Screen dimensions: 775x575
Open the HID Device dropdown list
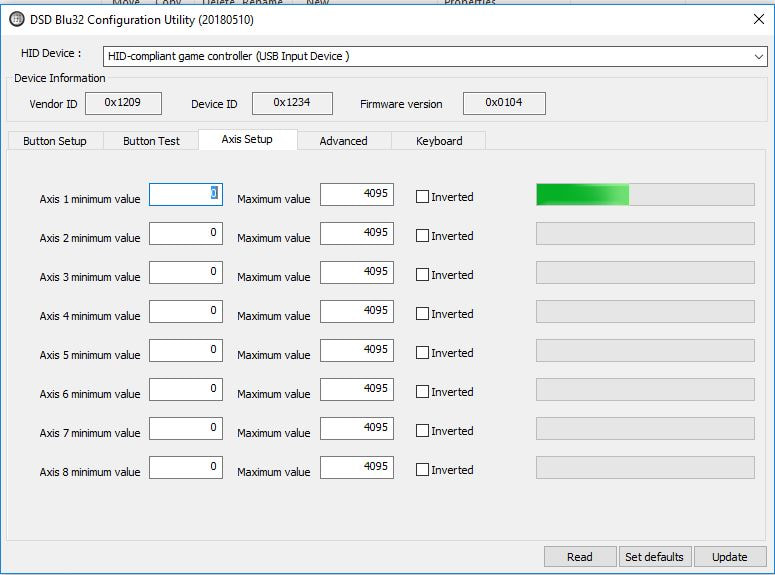(x=758, y=57)
